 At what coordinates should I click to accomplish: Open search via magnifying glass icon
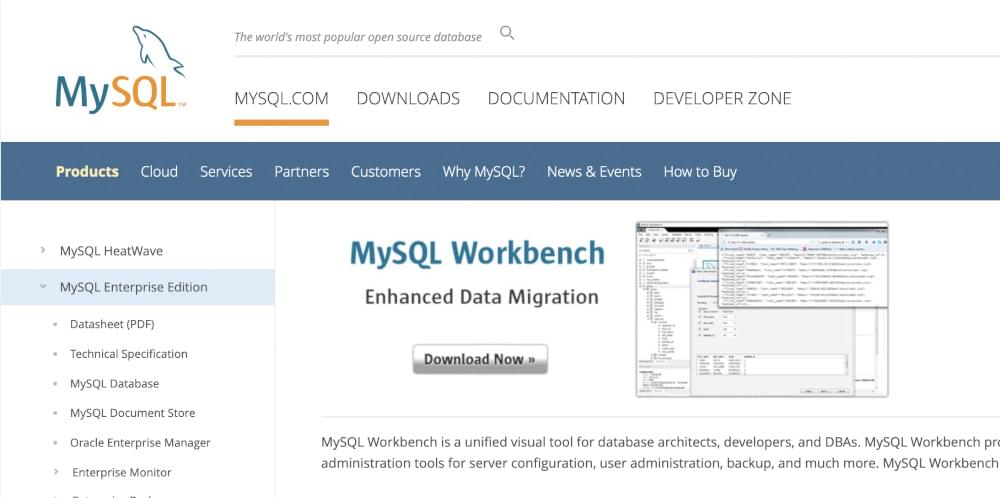(507, 33)
